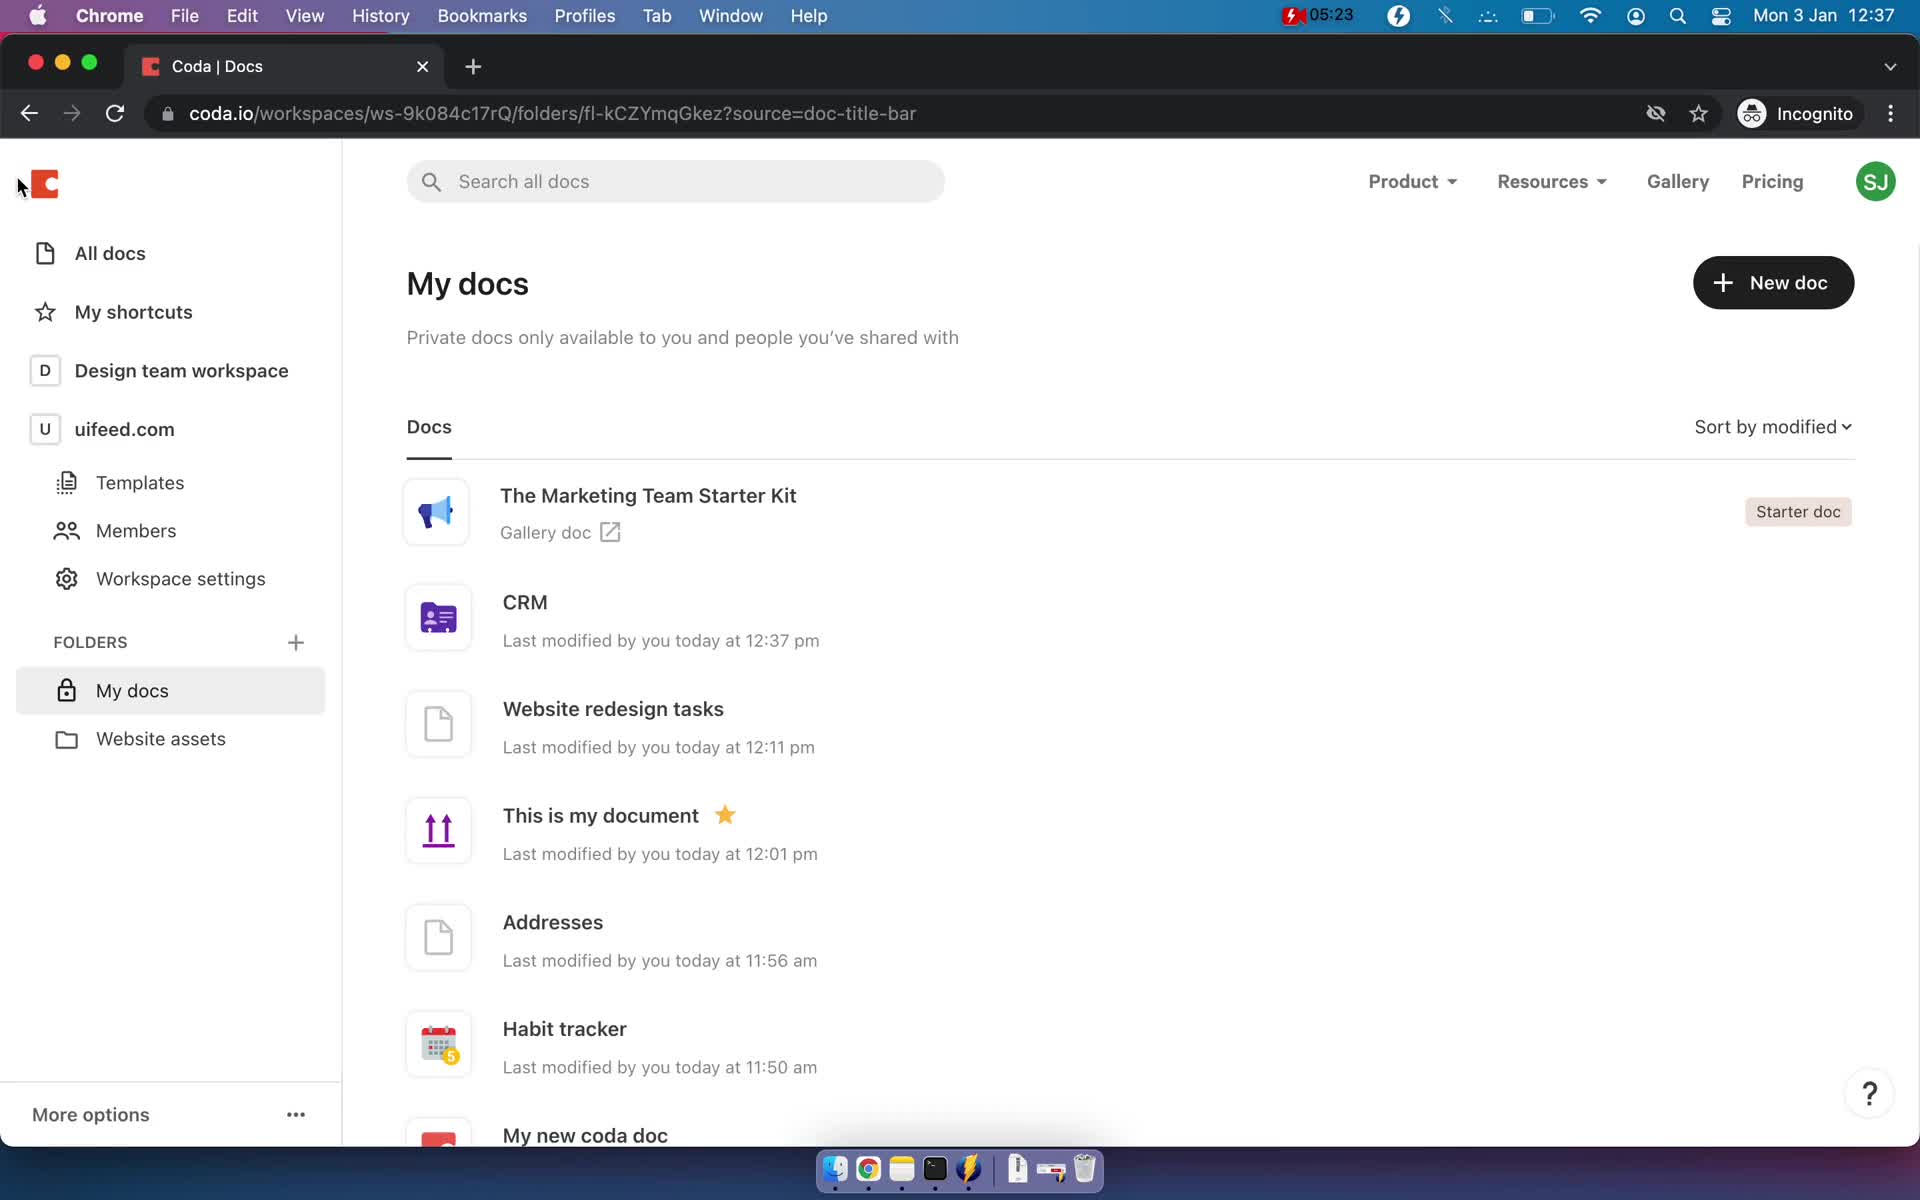Open The Marketing Team Starter Kit
1920x1200 pixels.
pos(648,496)
